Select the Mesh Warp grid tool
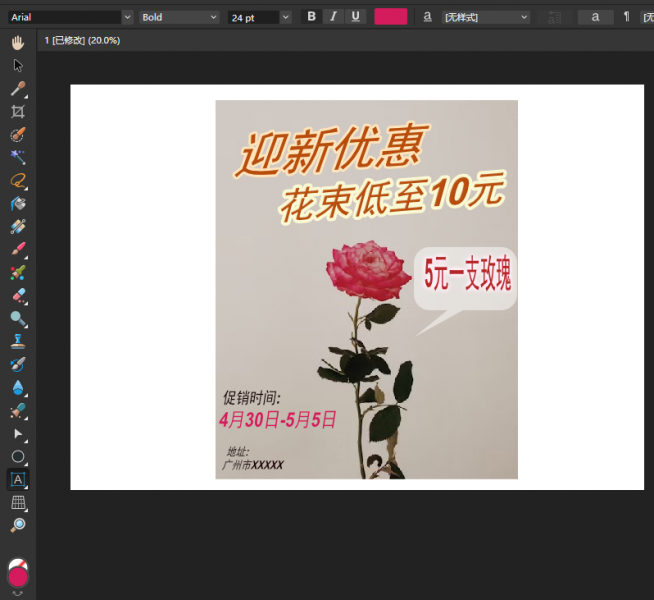654x600 pixels. pos(18,502)
